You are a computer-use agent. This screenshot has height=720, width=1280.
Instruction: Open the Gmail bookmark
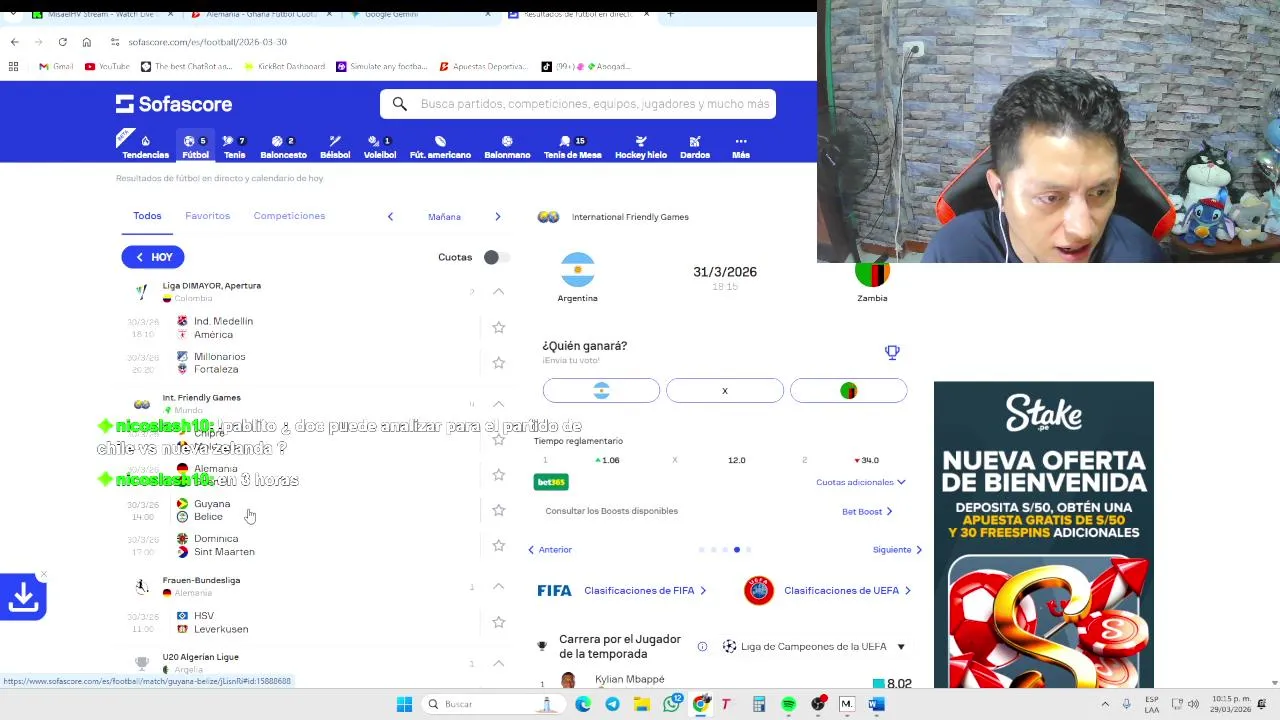(56, 66)
